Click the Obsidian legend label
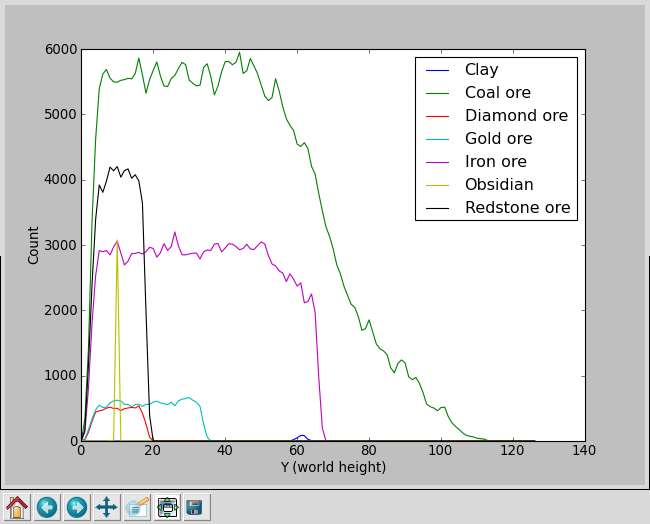The image size is (650, 524). (499, 185)
